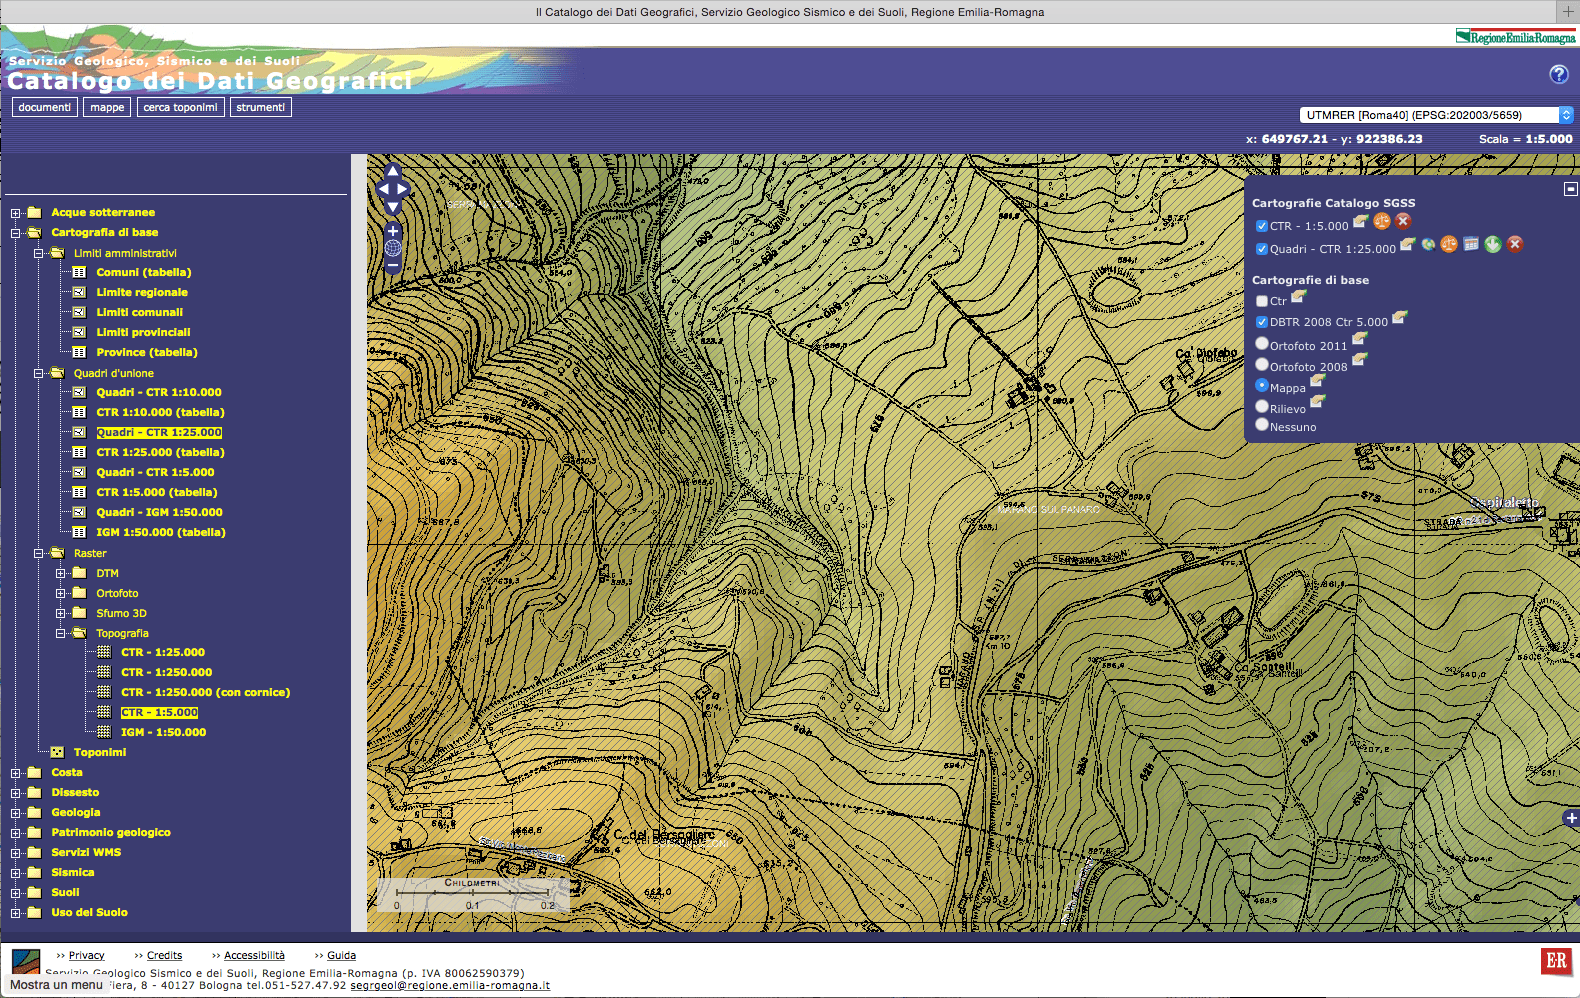Enable the Ctr base cartography checkbox

(x=1262, y=301)
